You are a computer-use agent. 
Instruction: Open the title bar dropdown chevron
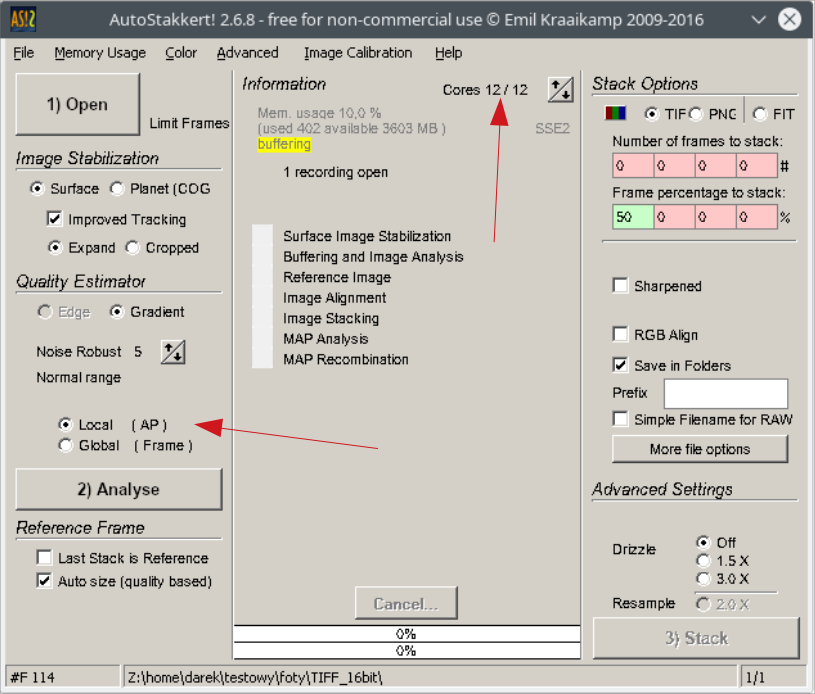click(x=759, y=20)
